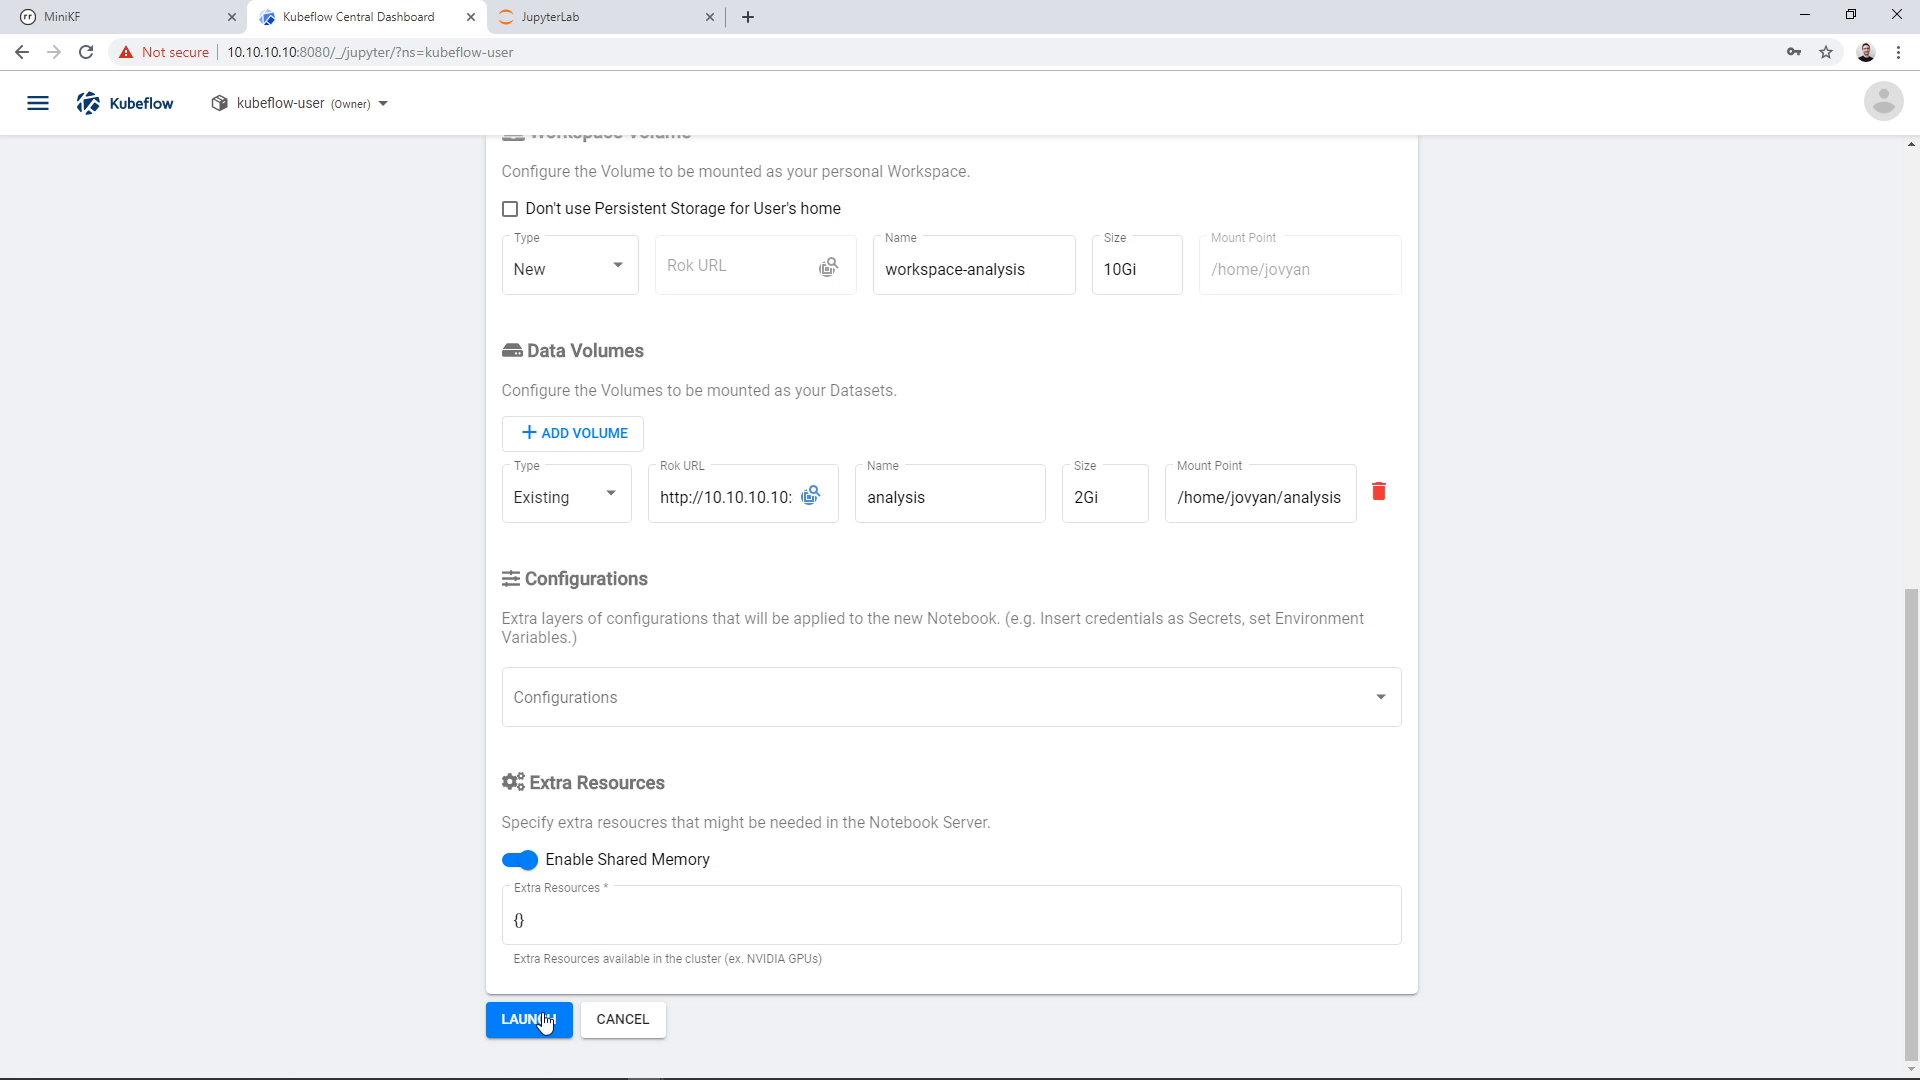Image resolution: width=1920 pixels, height=1080 pixels.
Task: Reload the current page
Action: (86, 52)
